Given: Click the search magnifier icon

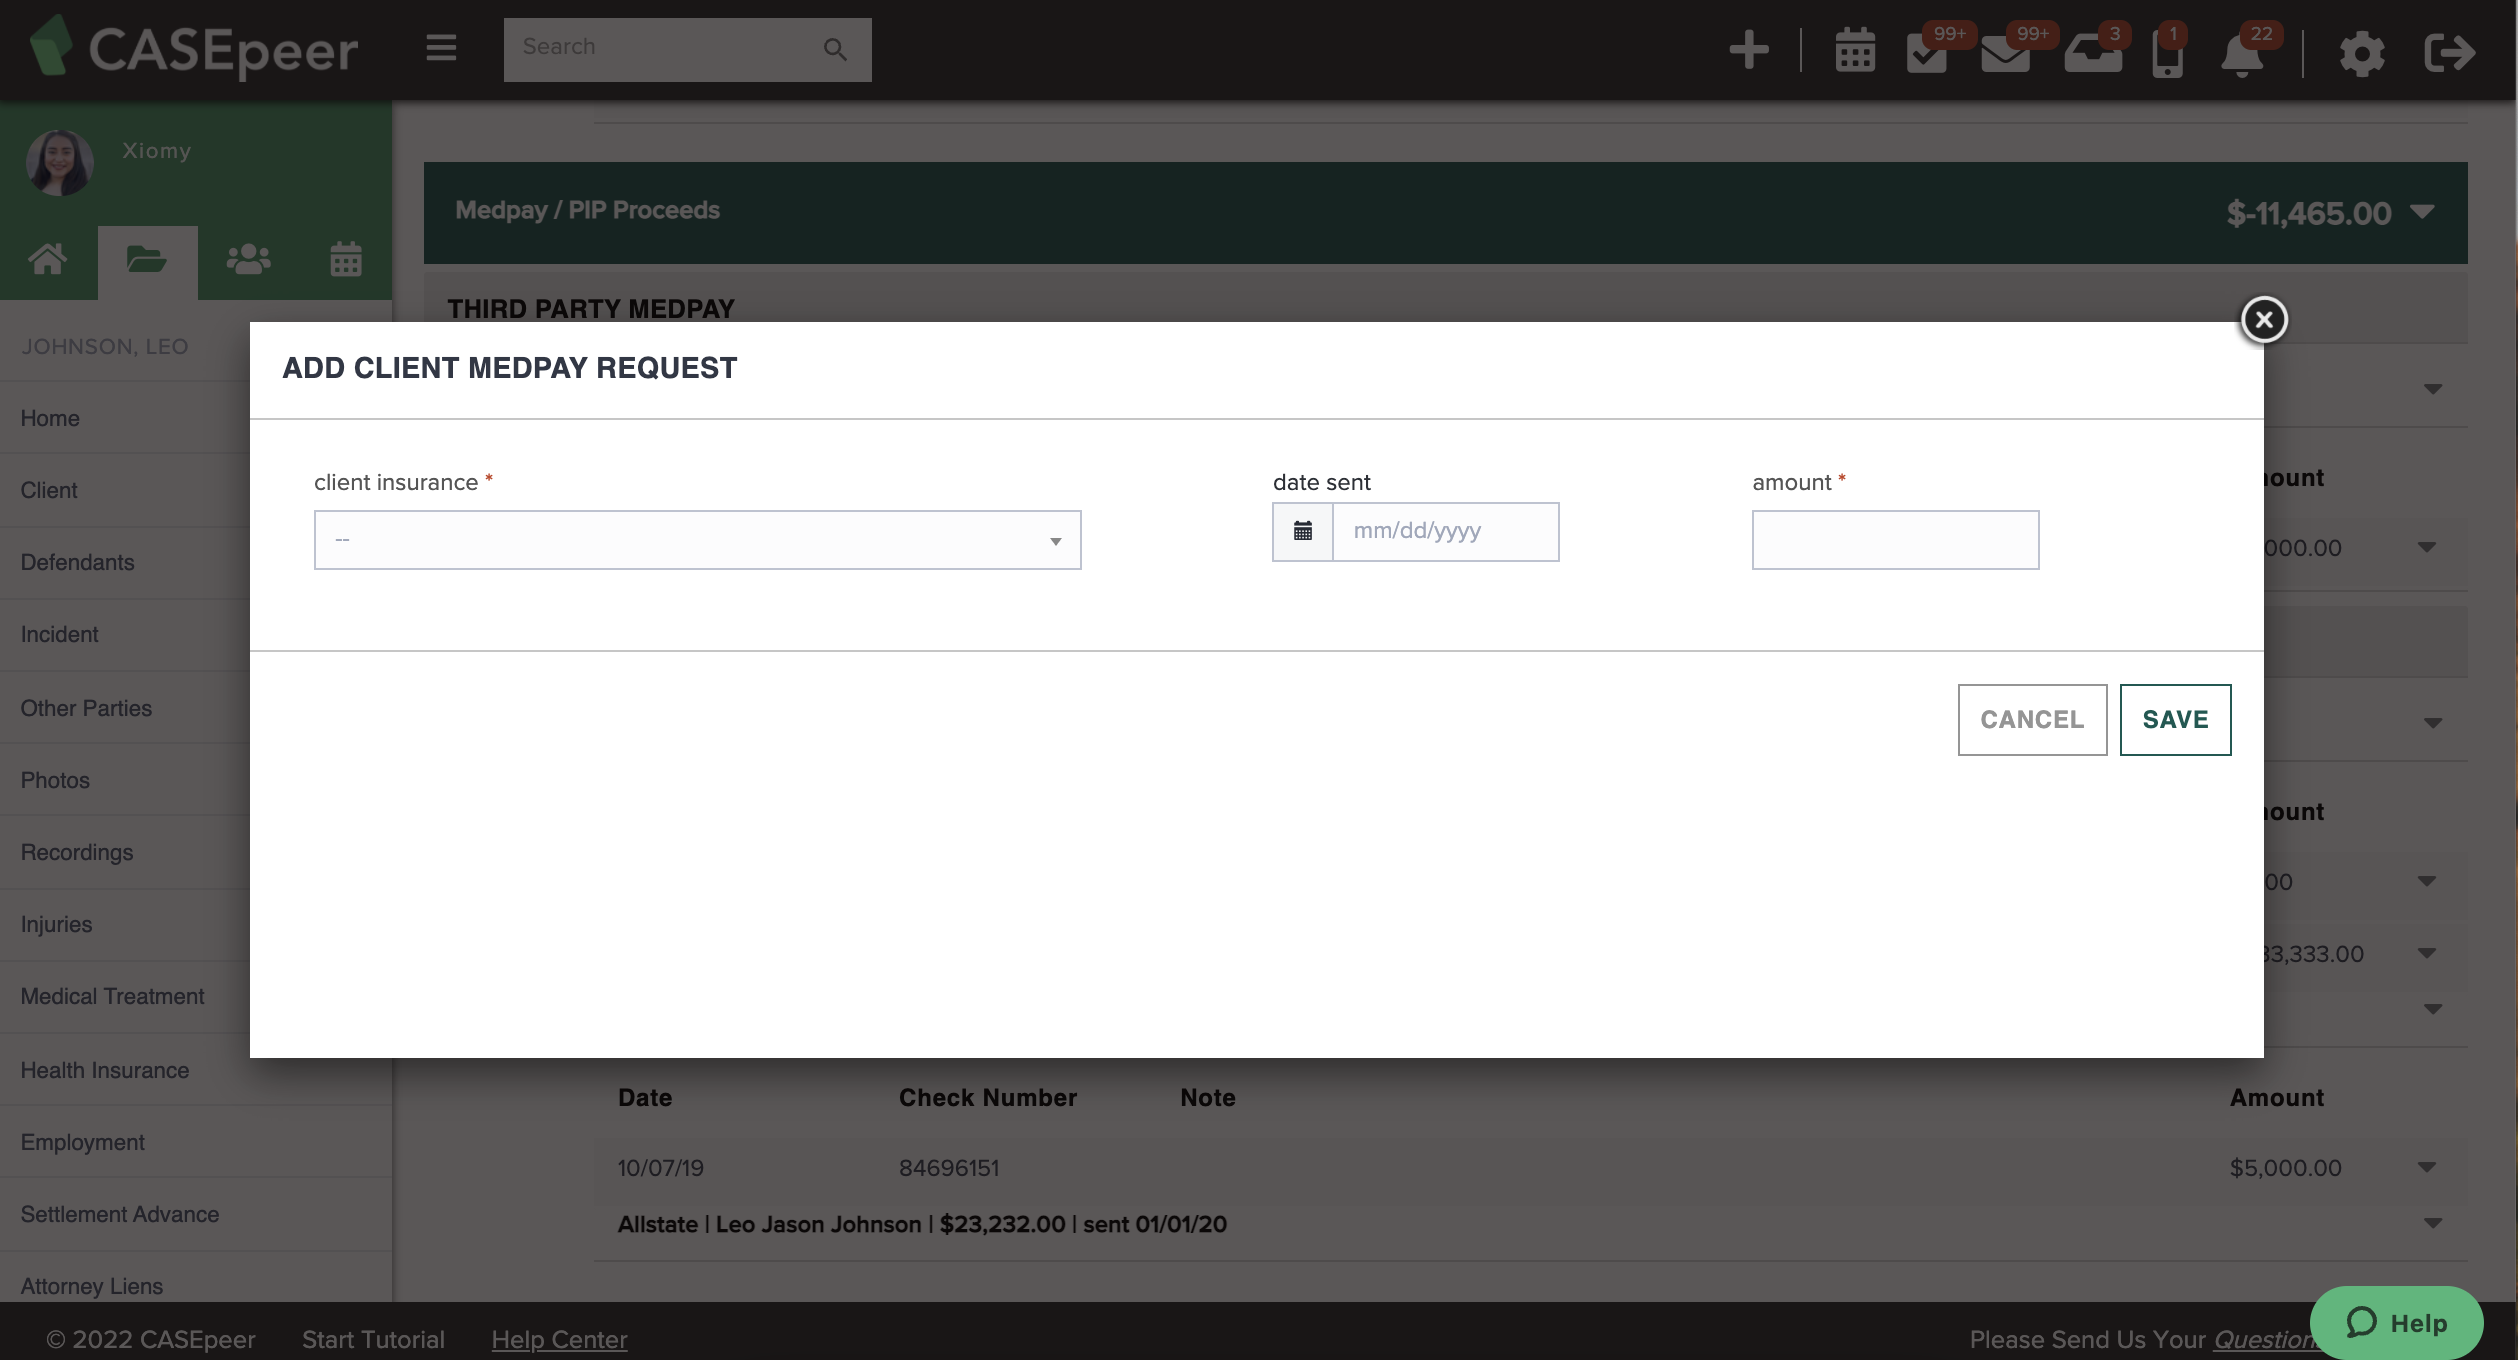Looking at the screenshot, I should point(835,49).
